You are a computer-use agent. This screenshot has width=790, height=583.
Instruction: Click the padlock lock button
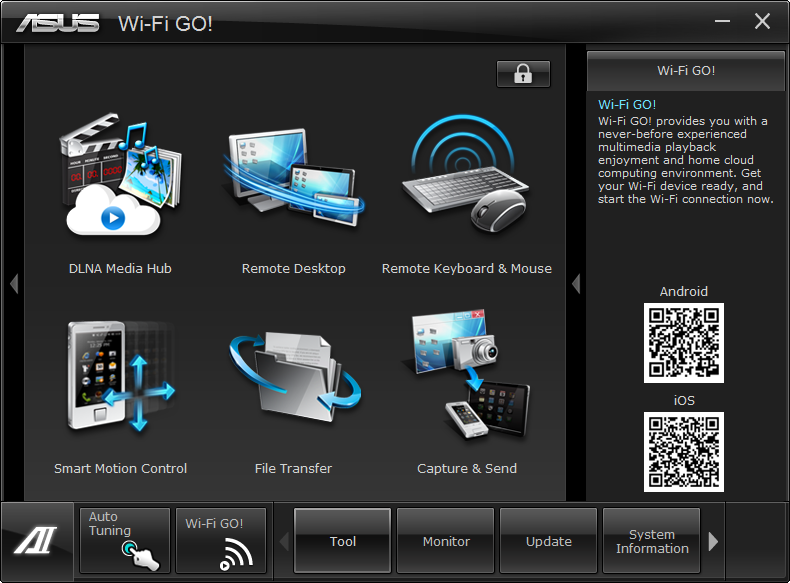point(523,74)
